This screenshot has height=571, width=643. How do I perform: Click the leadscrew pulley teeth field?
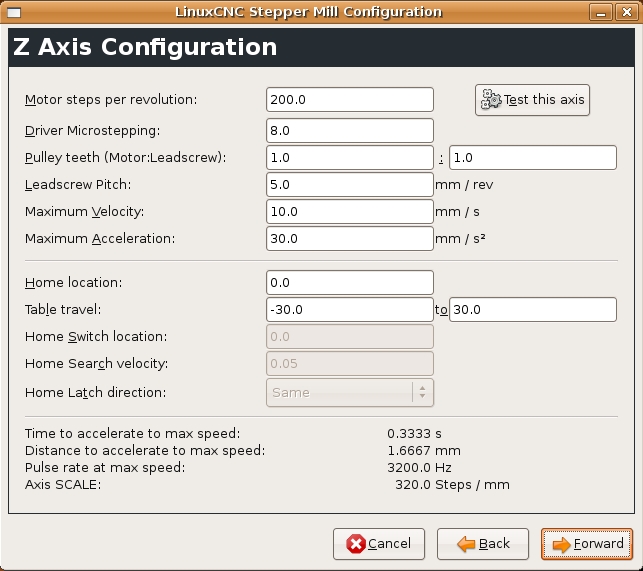click(x=533, y=158)
